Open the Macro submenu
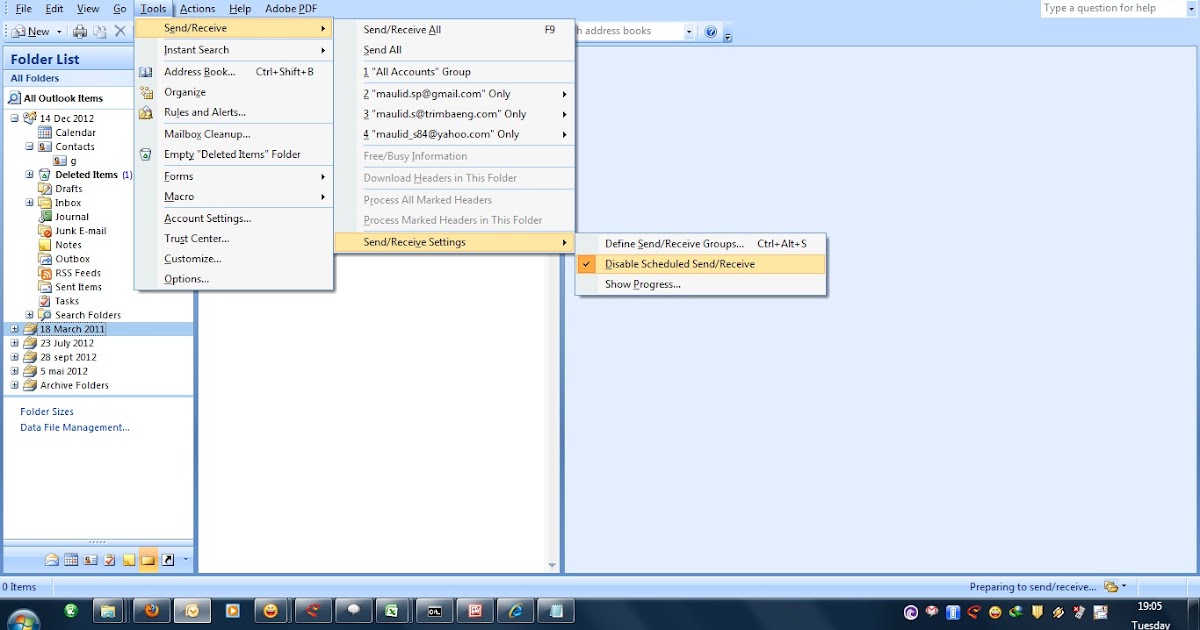 pos(234,197)
